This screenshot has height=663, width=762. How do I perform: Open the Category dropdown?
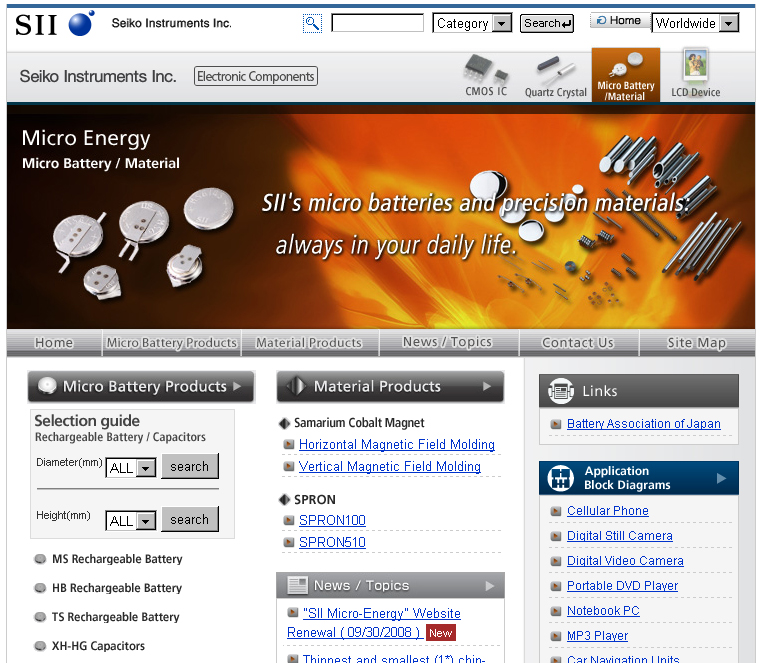472,23
